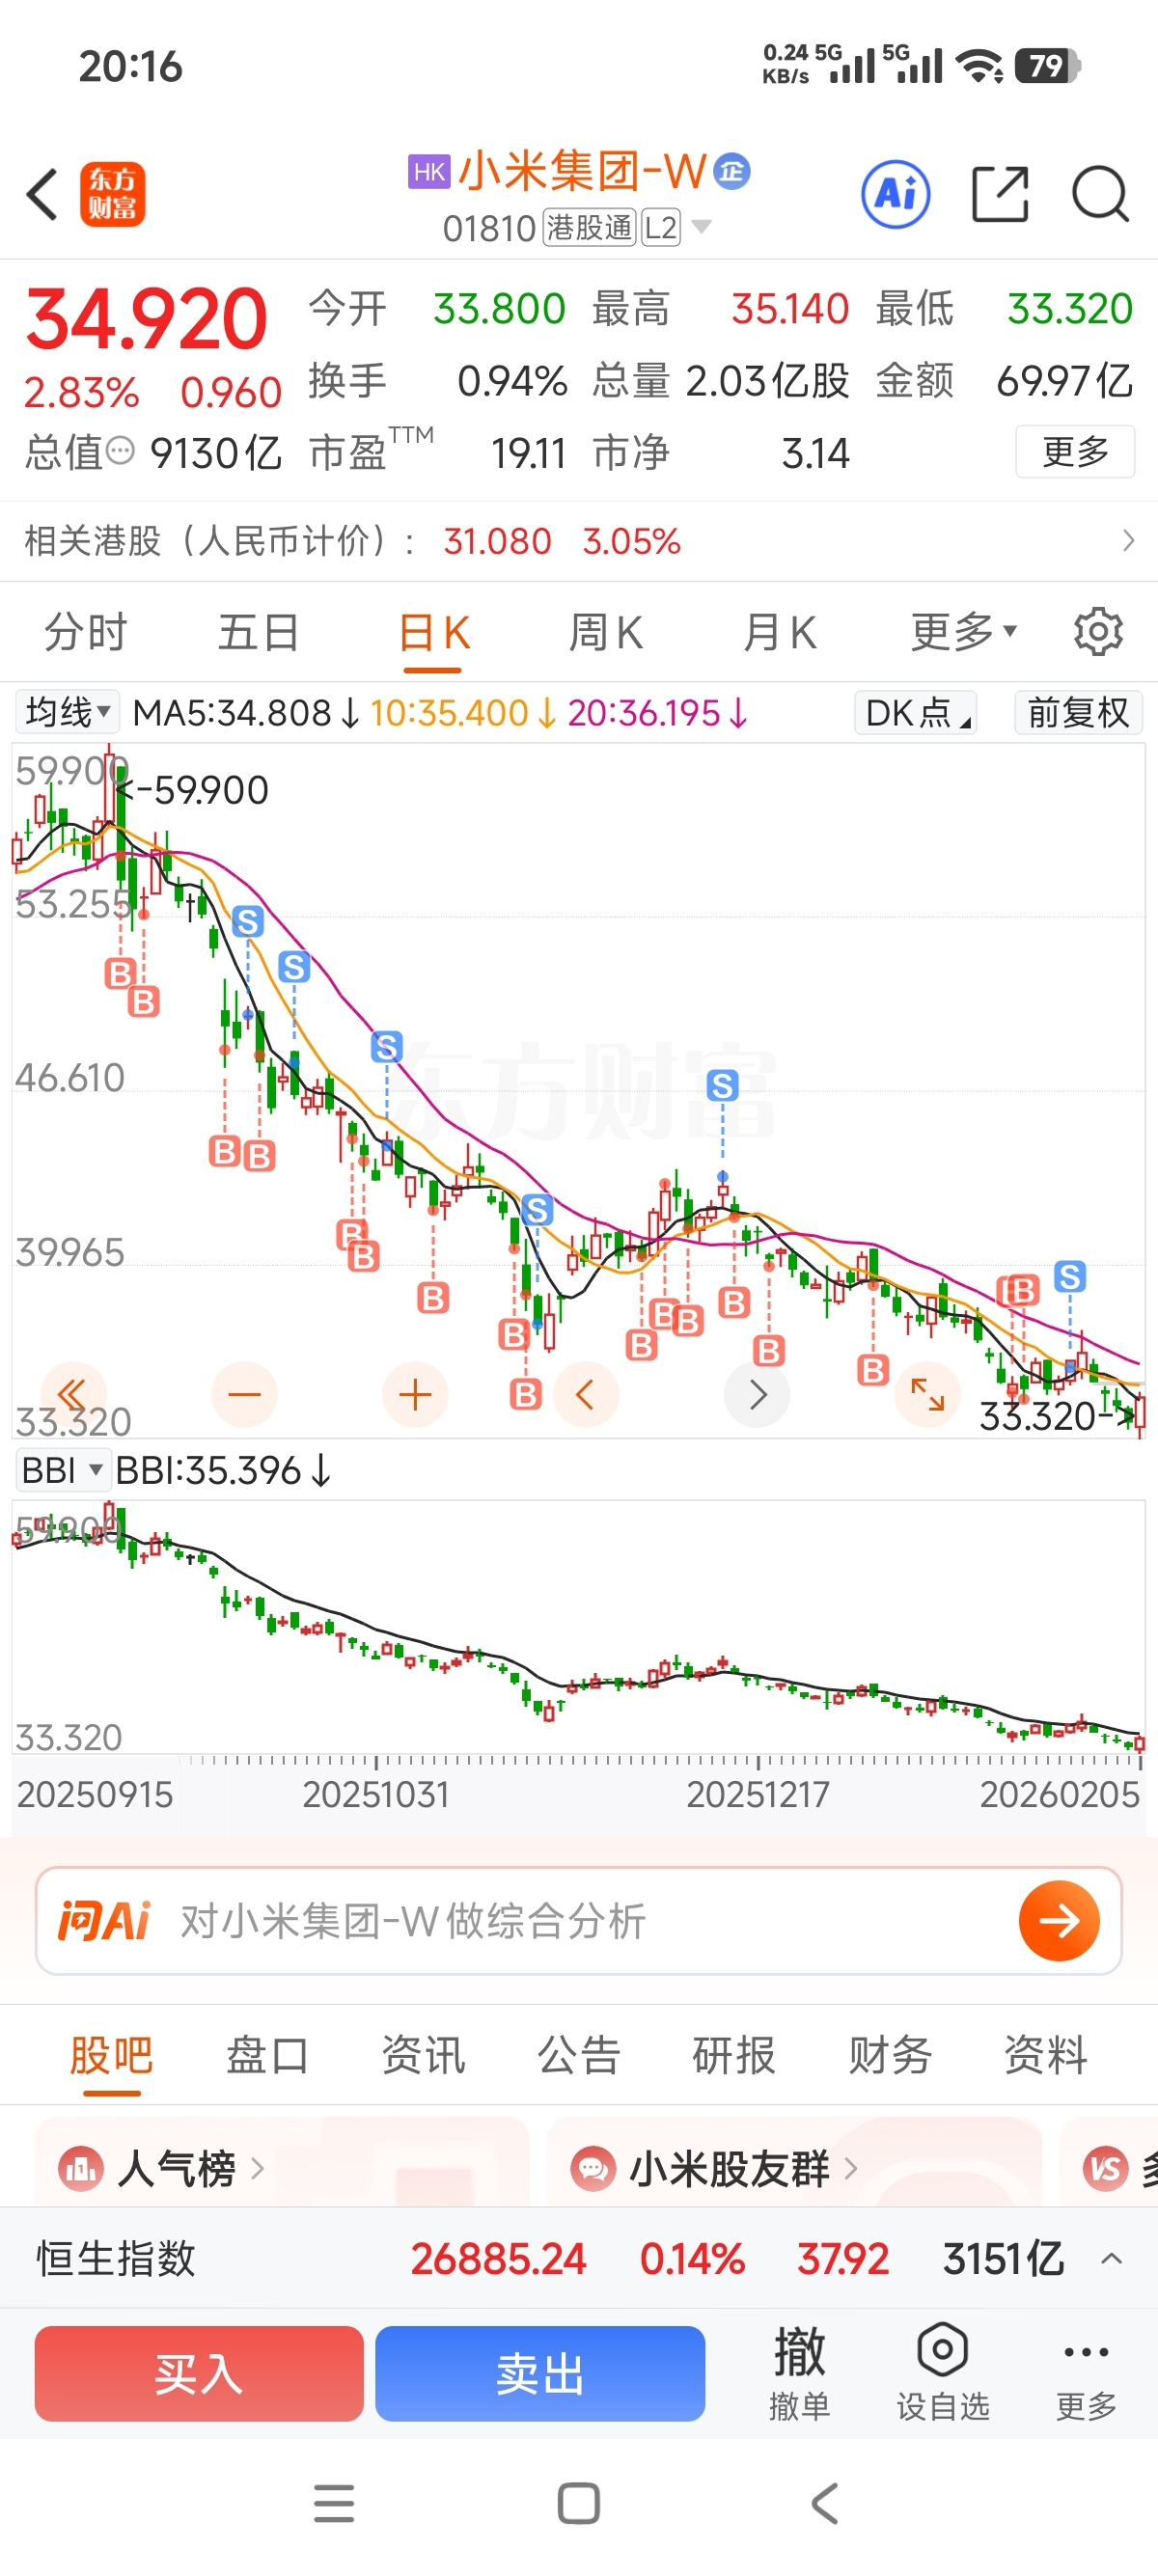The image size is (1158, 2576).
Task: Select 日K chart tab
Action: 433,632
